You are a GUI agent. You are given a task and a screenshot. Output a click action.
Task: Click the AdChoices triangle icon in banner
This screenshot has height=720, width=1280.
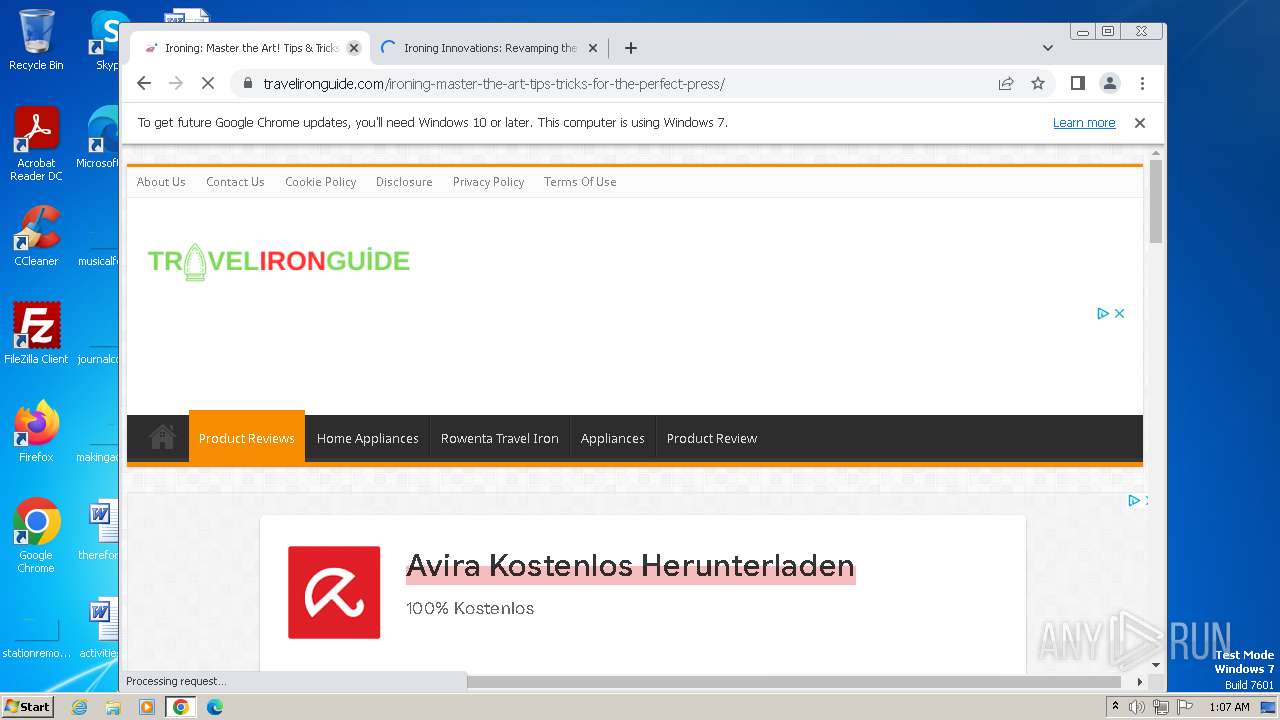tap(1103, 313)
